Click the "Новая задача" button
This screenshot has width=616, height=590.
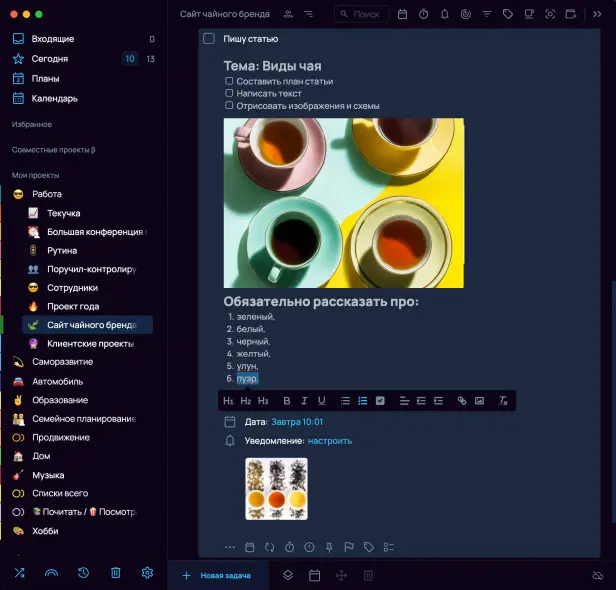click(218, 575)
